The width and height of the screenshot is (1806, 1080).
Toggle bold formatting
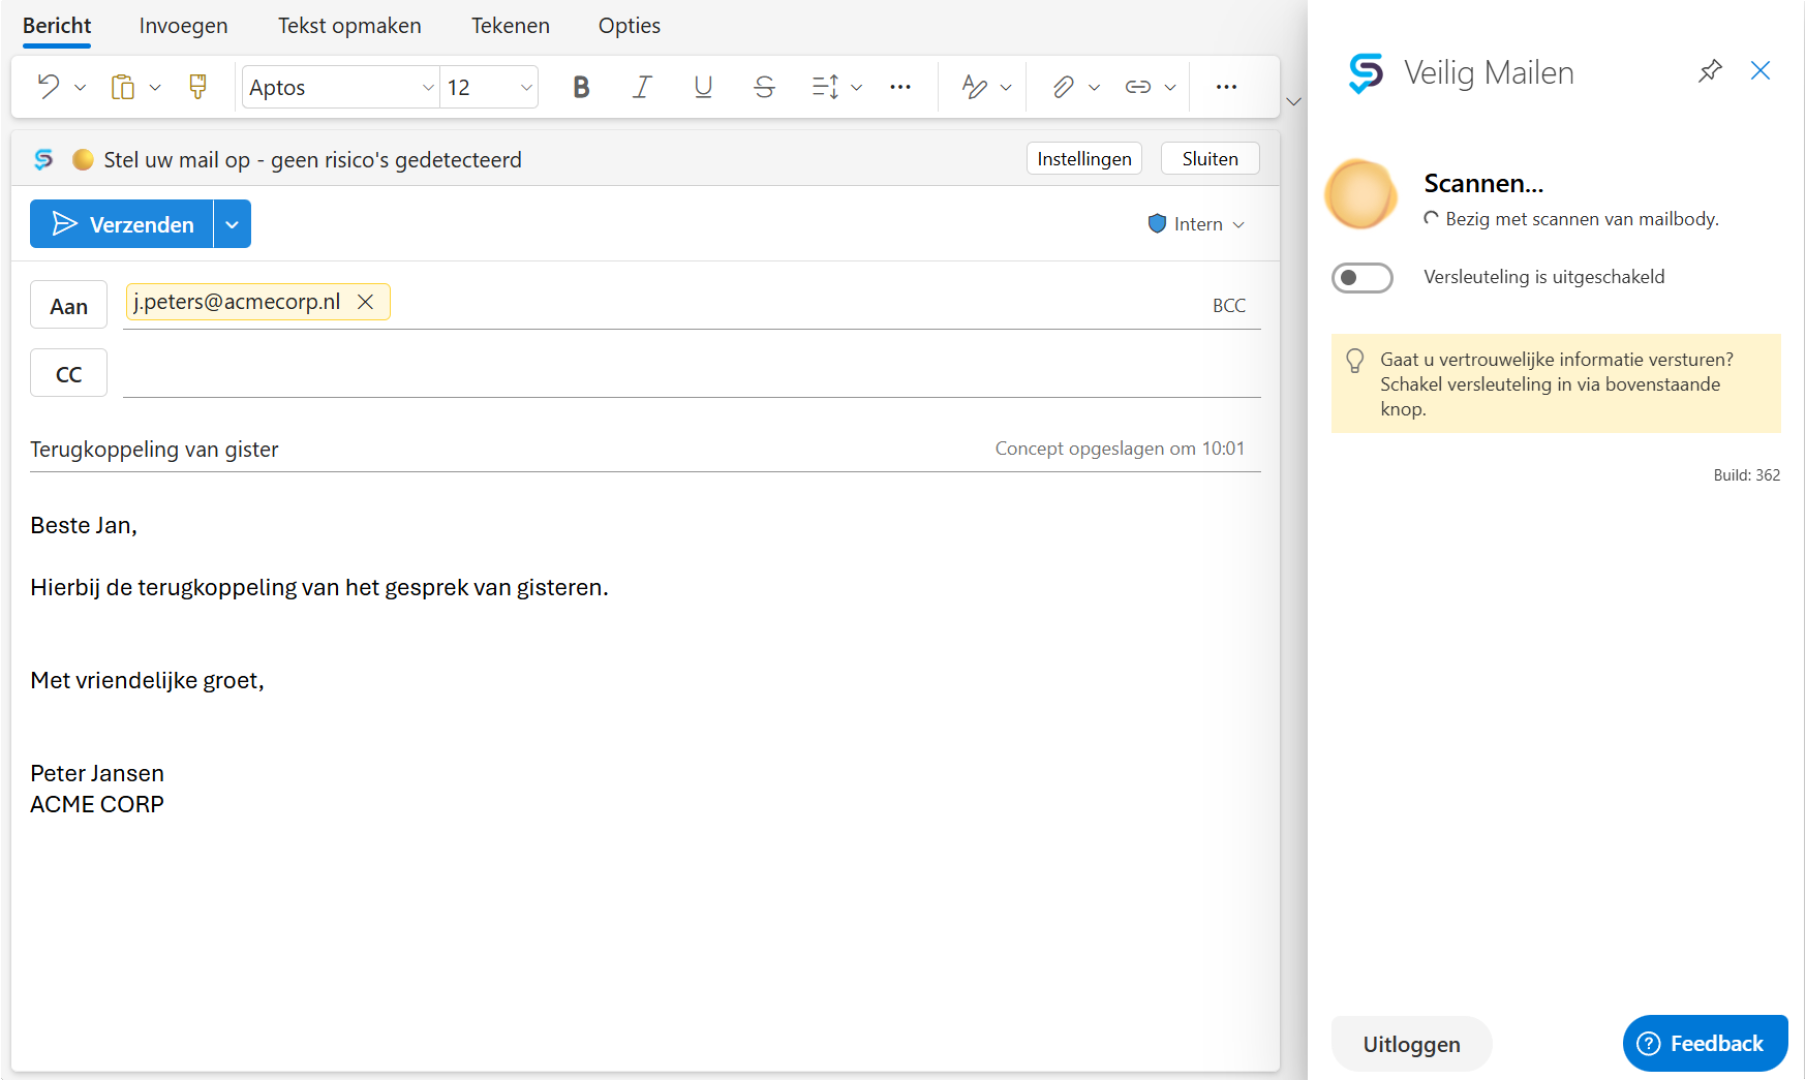tap(580, 87)
